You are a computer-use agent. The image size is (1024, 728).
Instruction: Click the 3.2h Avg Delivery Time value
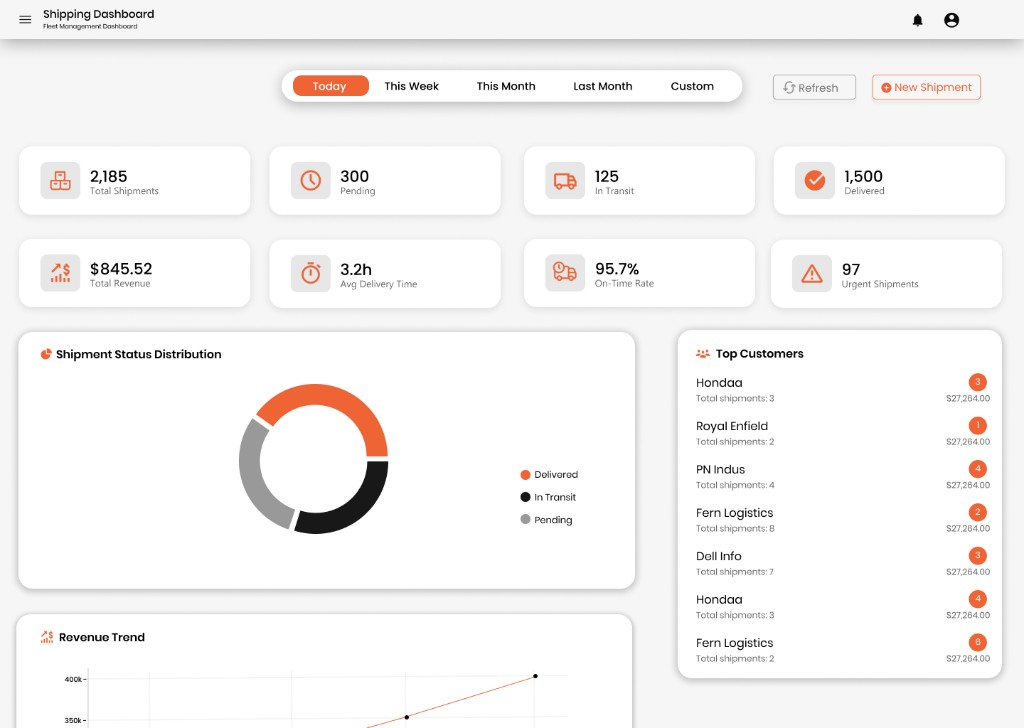[x=356, y=270]
